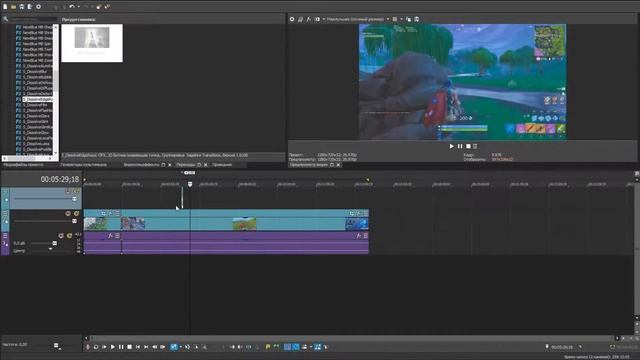Toggle Loop Playback in the transport bar
Screen dimensions: 640x360
pos(96,347)
